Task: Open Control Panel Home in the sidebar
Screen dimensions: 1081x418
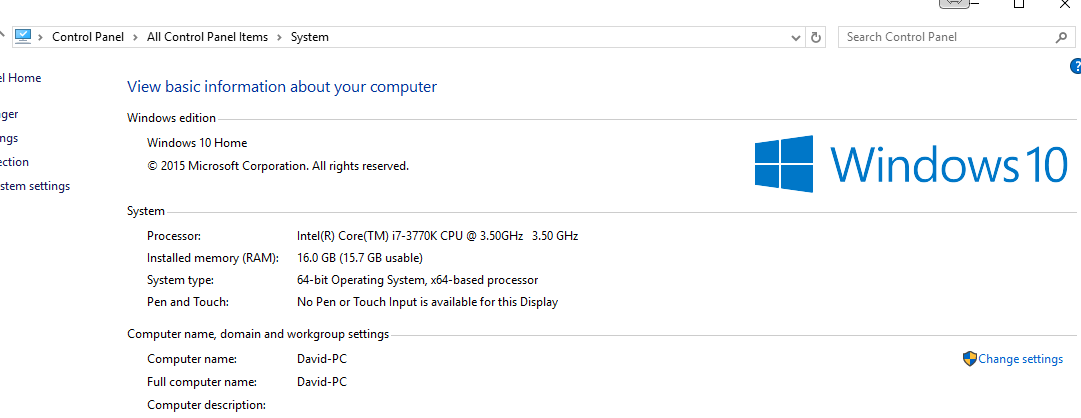Action: click(x=21, y=78)
